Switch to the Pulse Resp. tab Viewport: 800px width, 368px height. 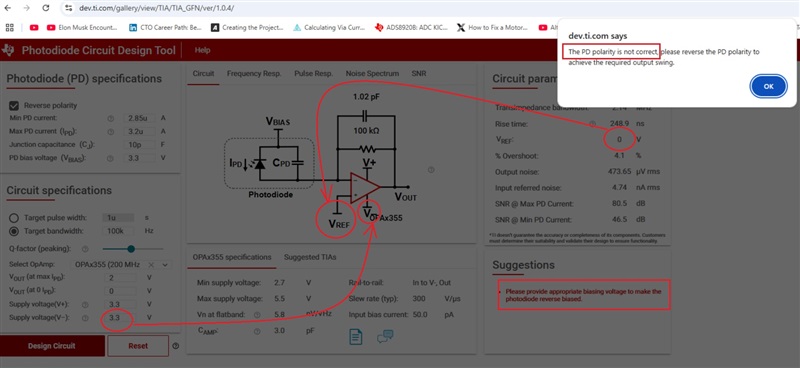coord(313,73)
